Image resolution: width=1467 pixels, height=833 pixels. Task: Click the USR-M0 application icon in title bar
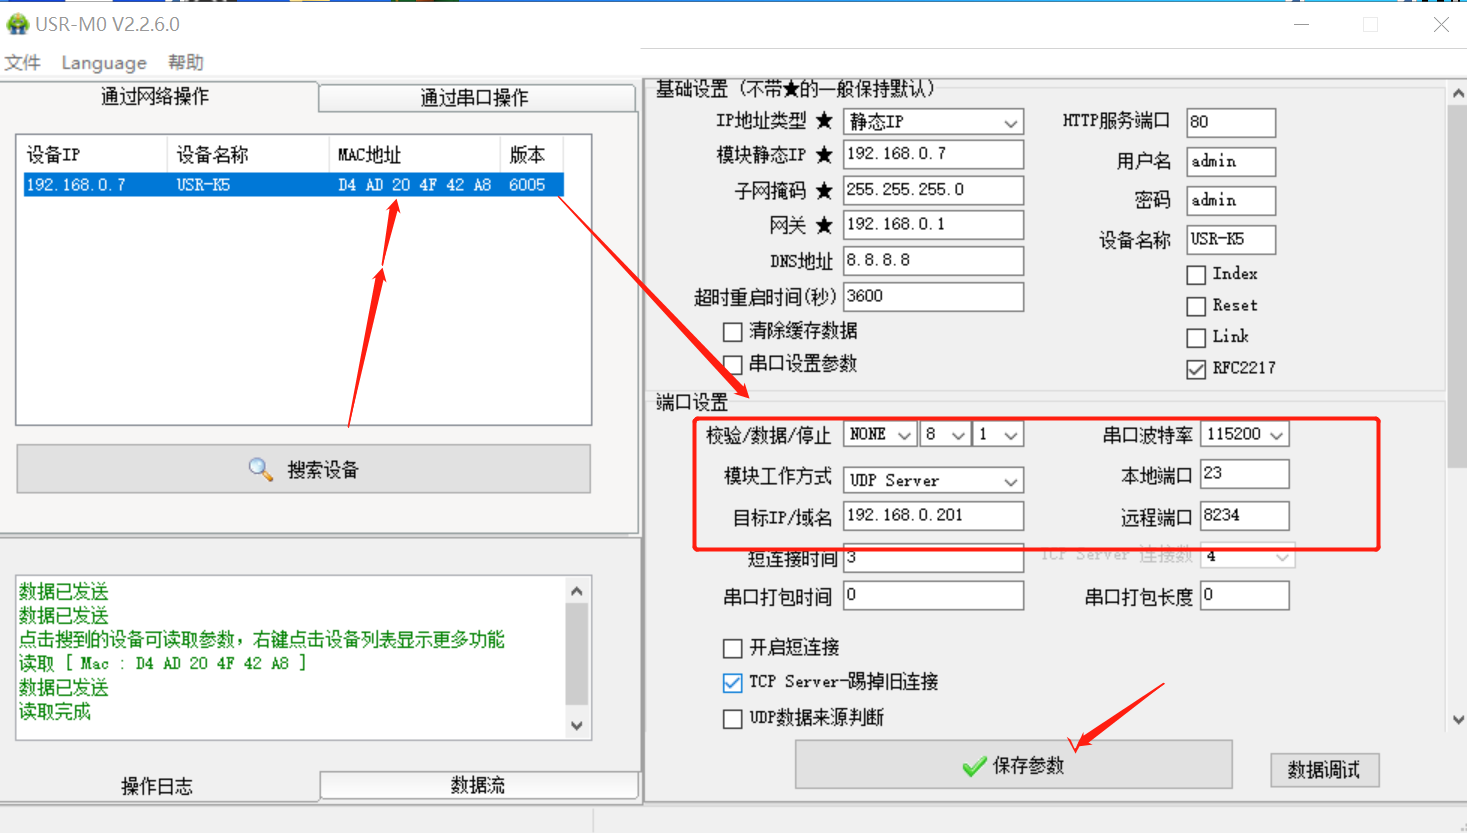(x=17, y=24)
